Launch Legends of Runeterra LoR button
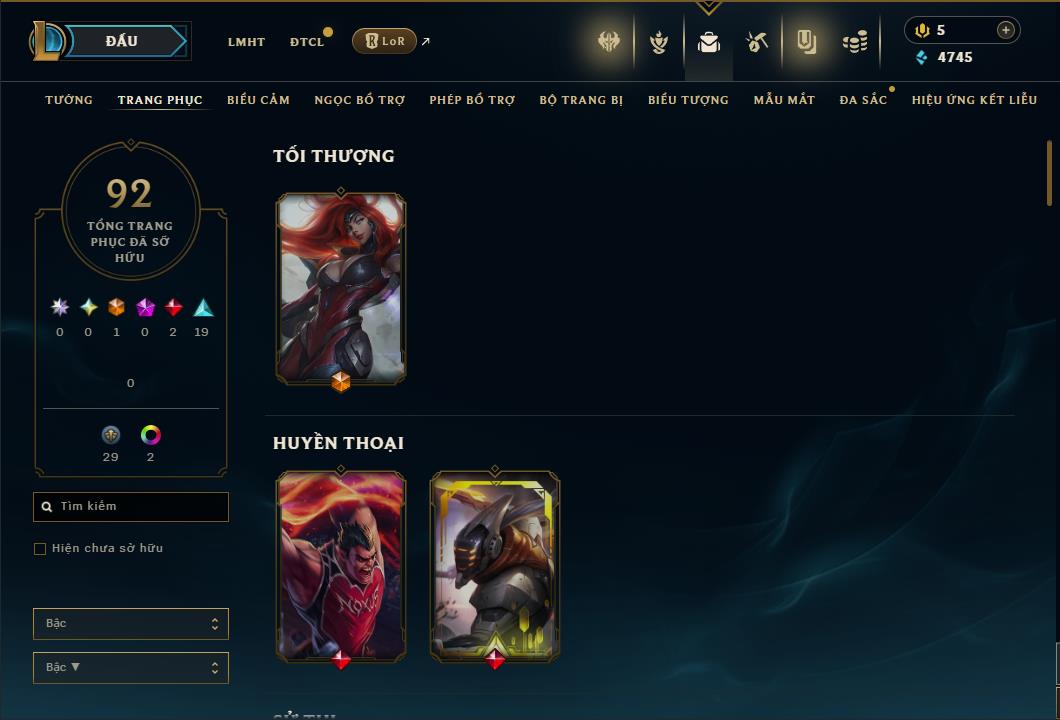 [384, 41]
